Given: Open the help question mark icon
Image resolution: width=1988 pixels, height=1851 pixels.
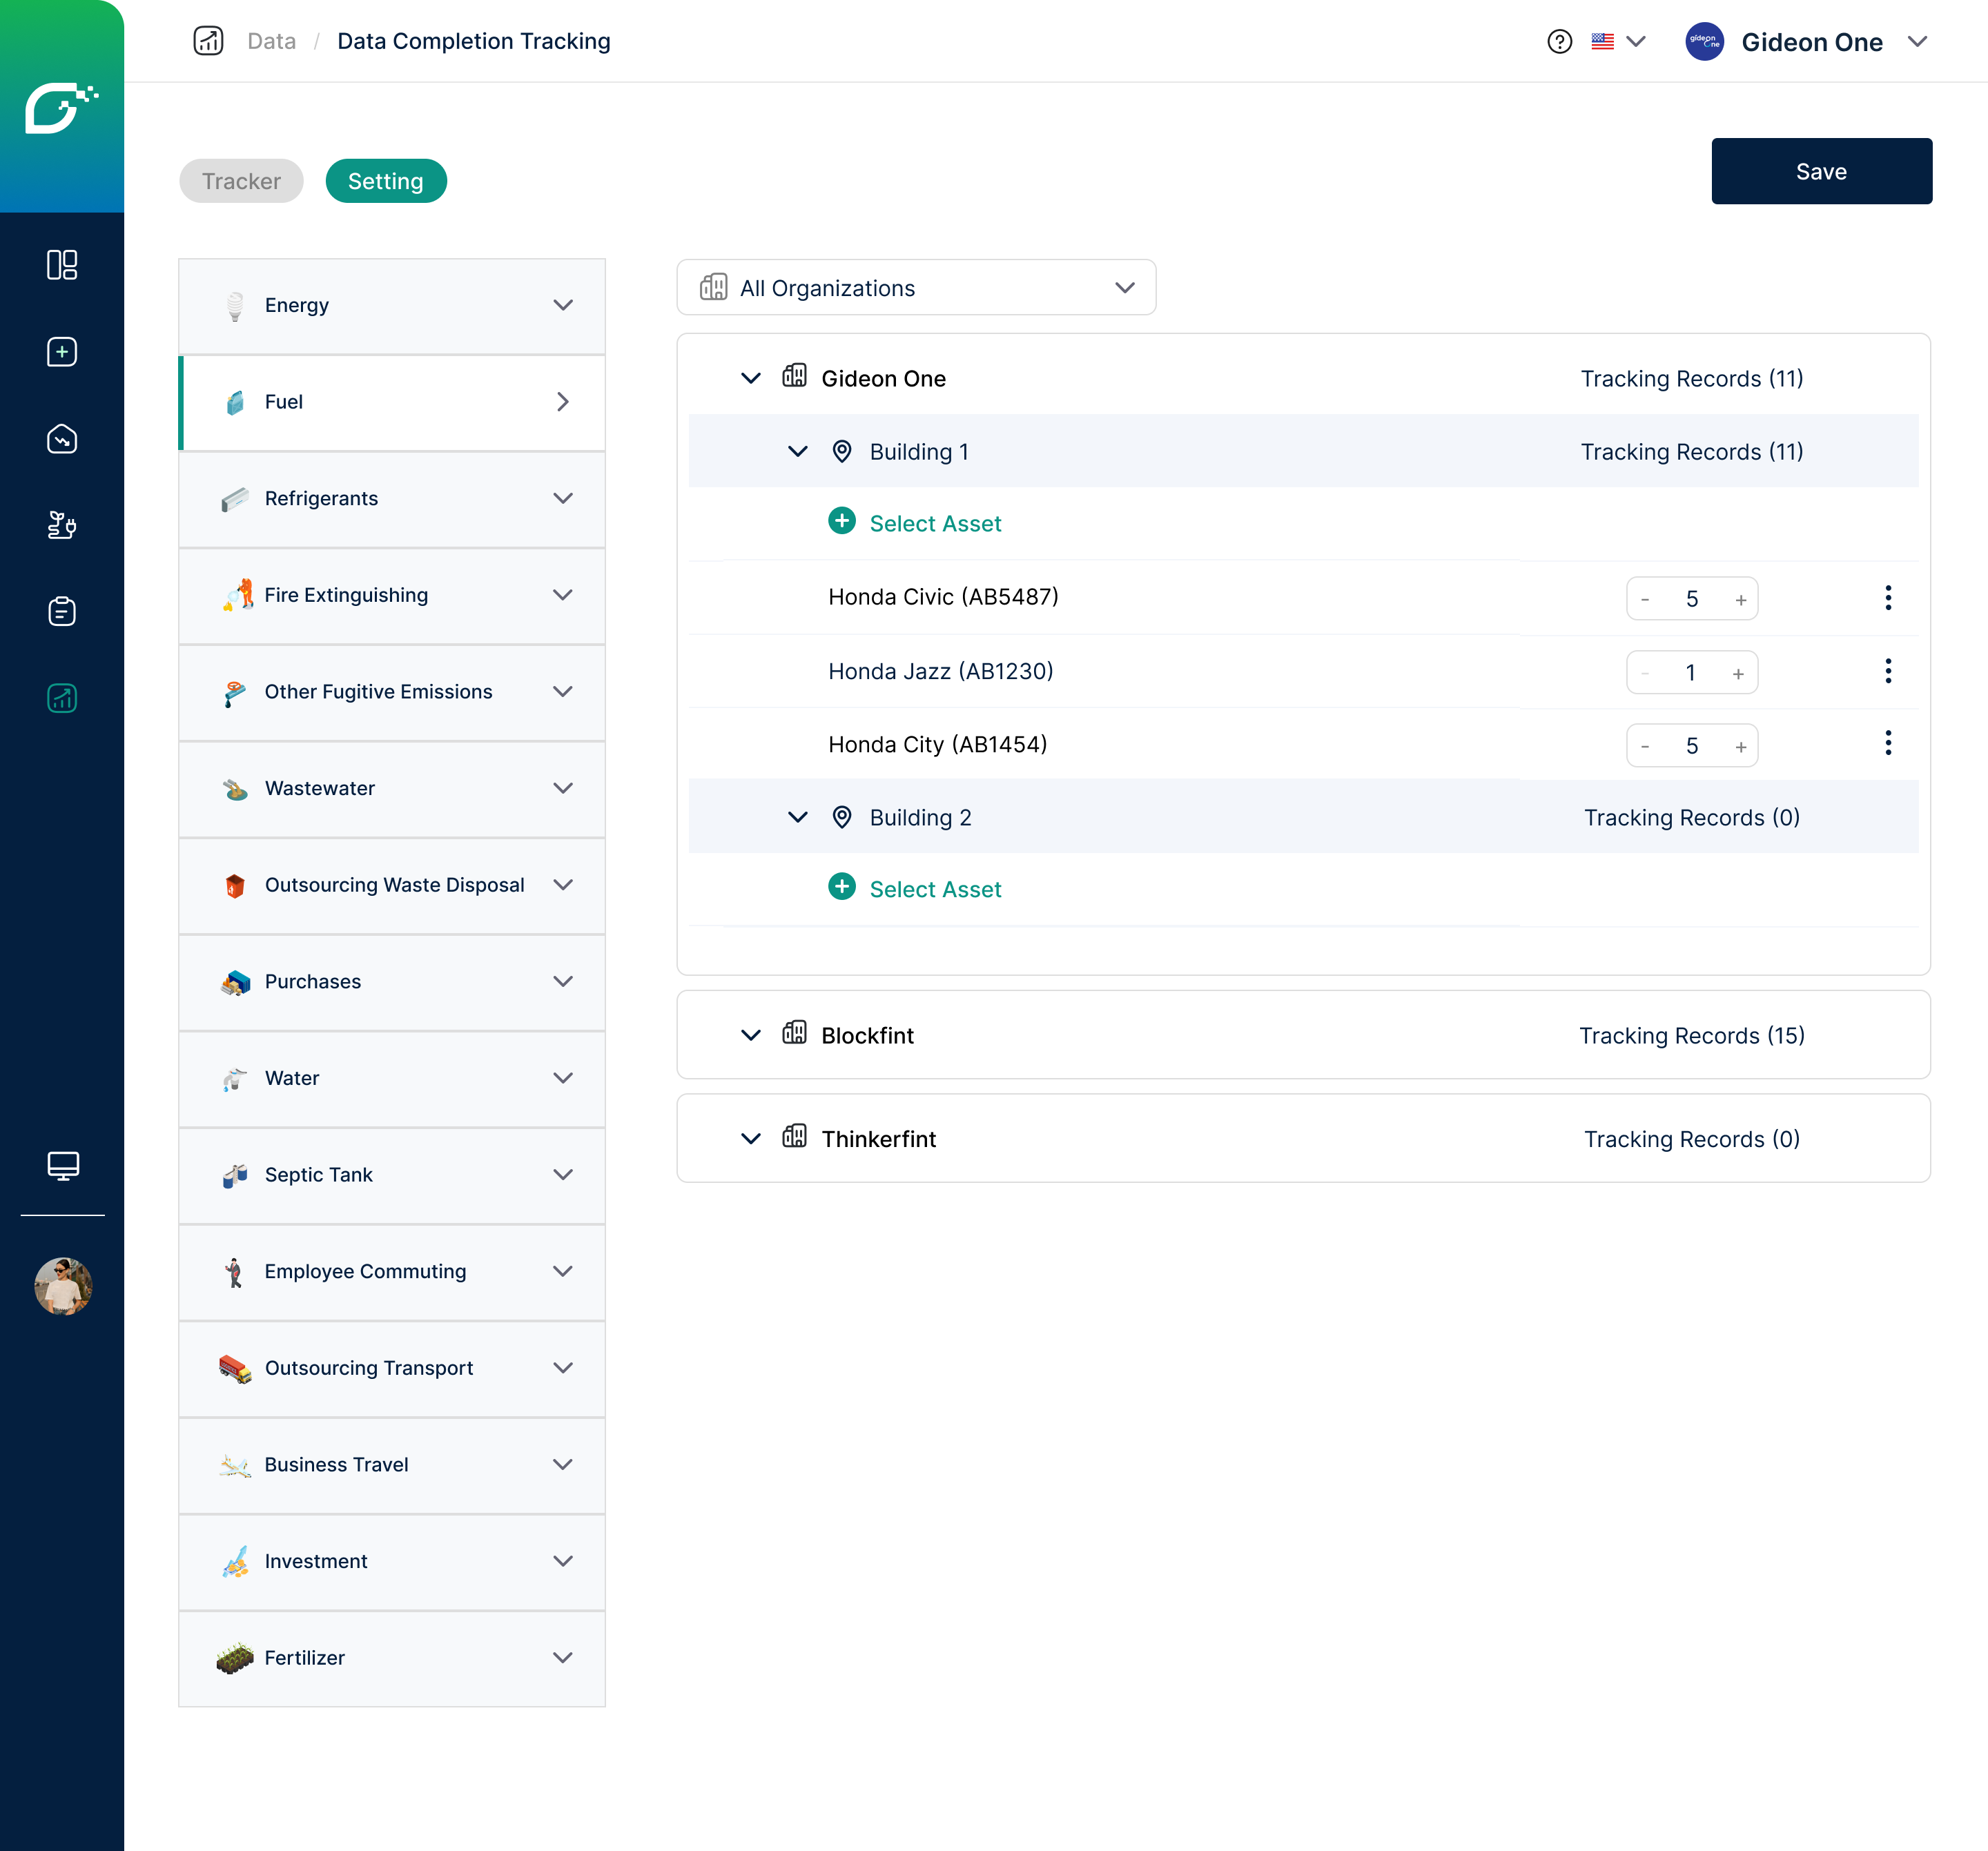Looking at the screenshot, I should click(x=1559, y=42).
